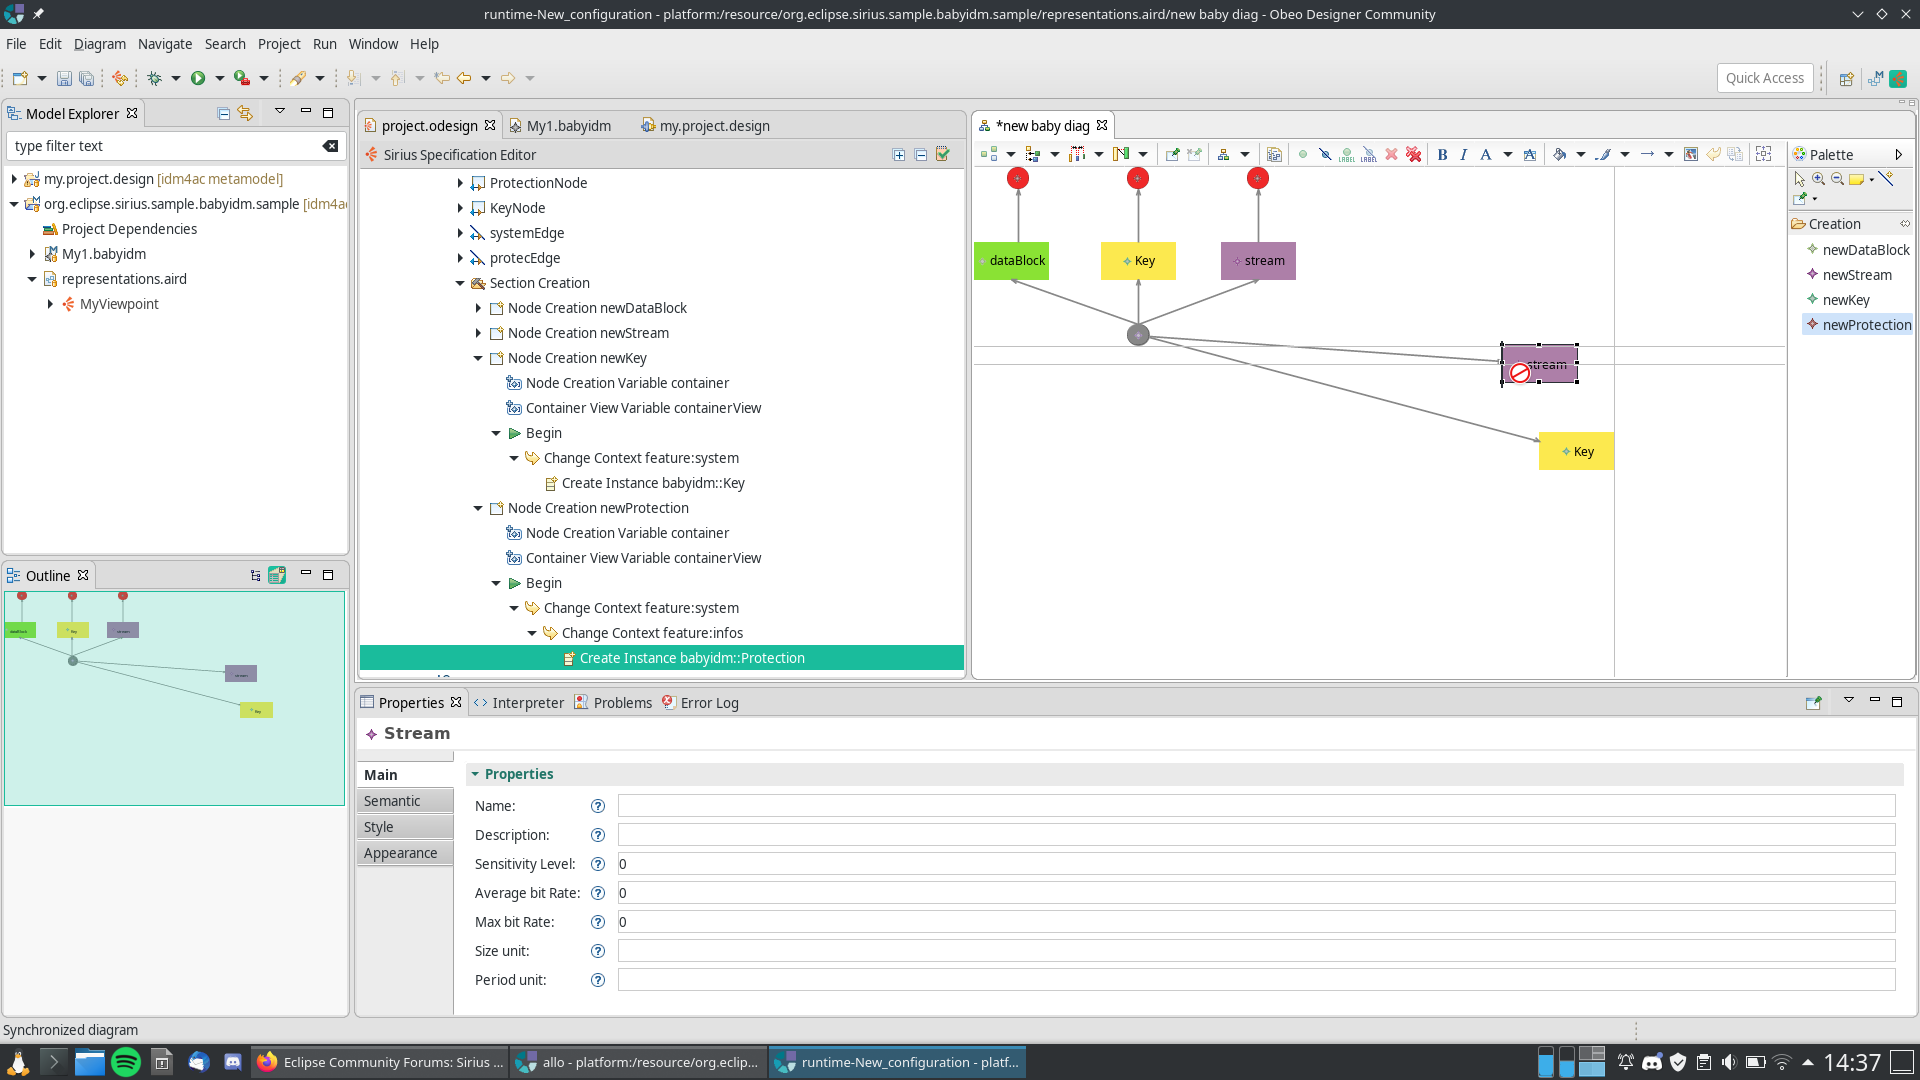Toggle Link with Editor in Model Explorer
The height and width of the screenshot is (1080, 1920).
click(x=245, y=113)
